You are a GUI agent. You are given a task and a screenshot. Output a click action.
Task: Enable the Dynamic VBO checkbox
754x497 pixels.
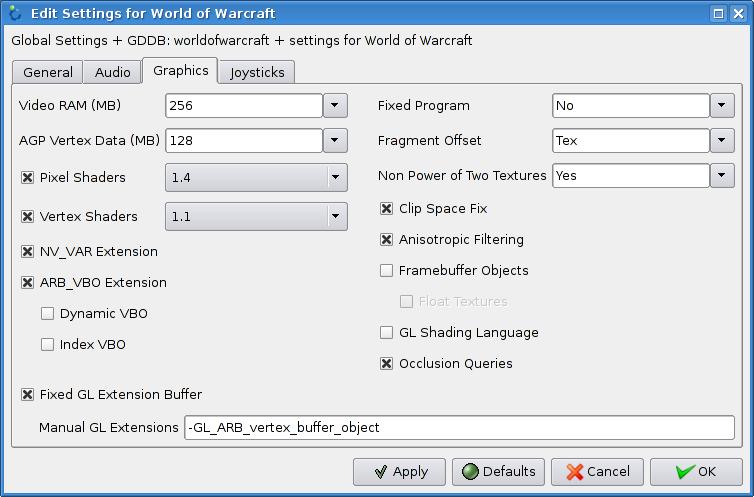pyautogui.click(x=47, y=314)
